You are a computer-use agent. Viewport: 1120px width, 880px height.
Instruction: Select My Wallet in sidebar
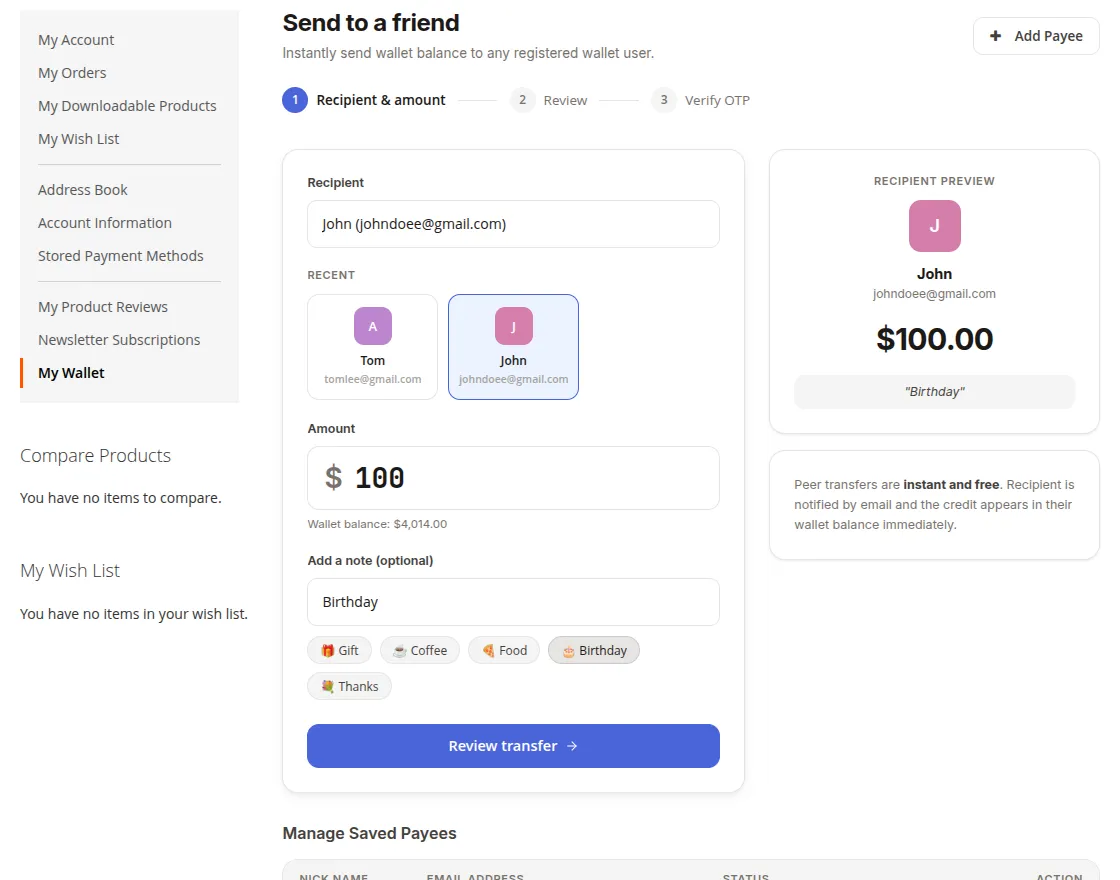pyautogui.click(x=71, y=373)
